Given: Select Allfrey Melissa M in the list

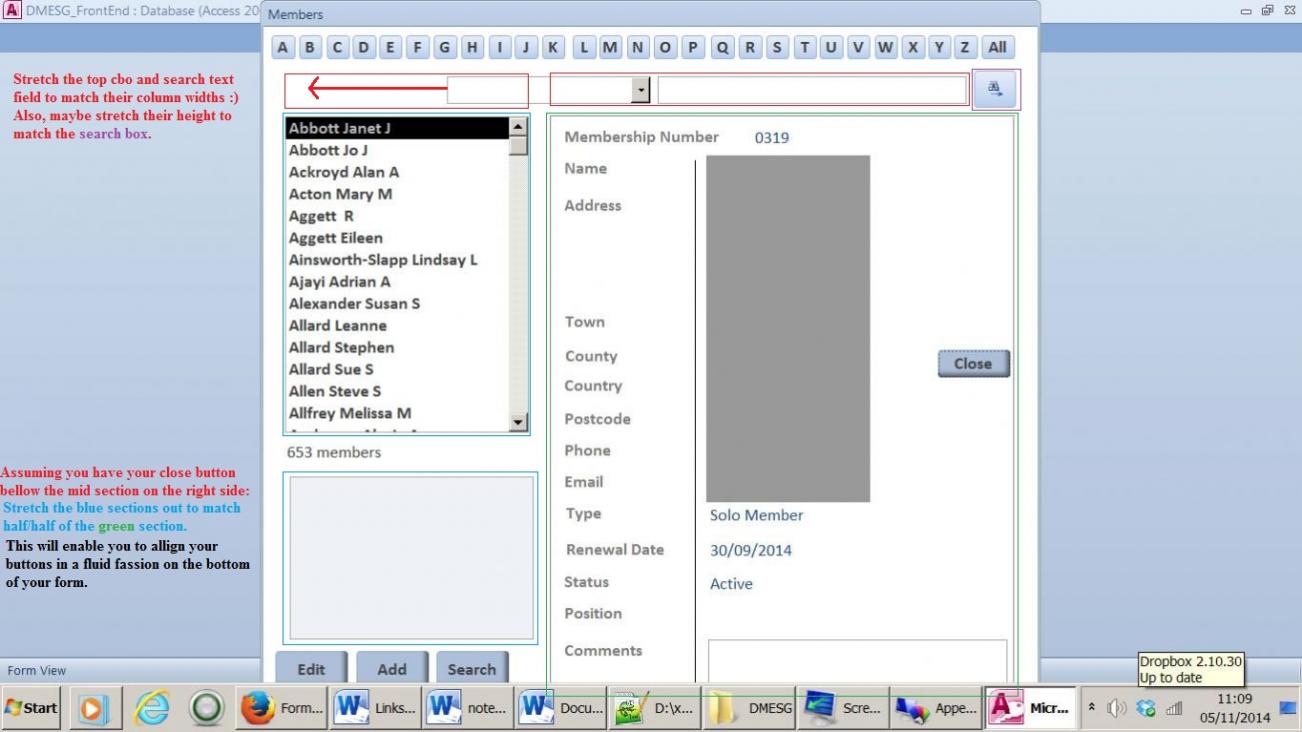Looking at the screenshot, I should point(397,413).
